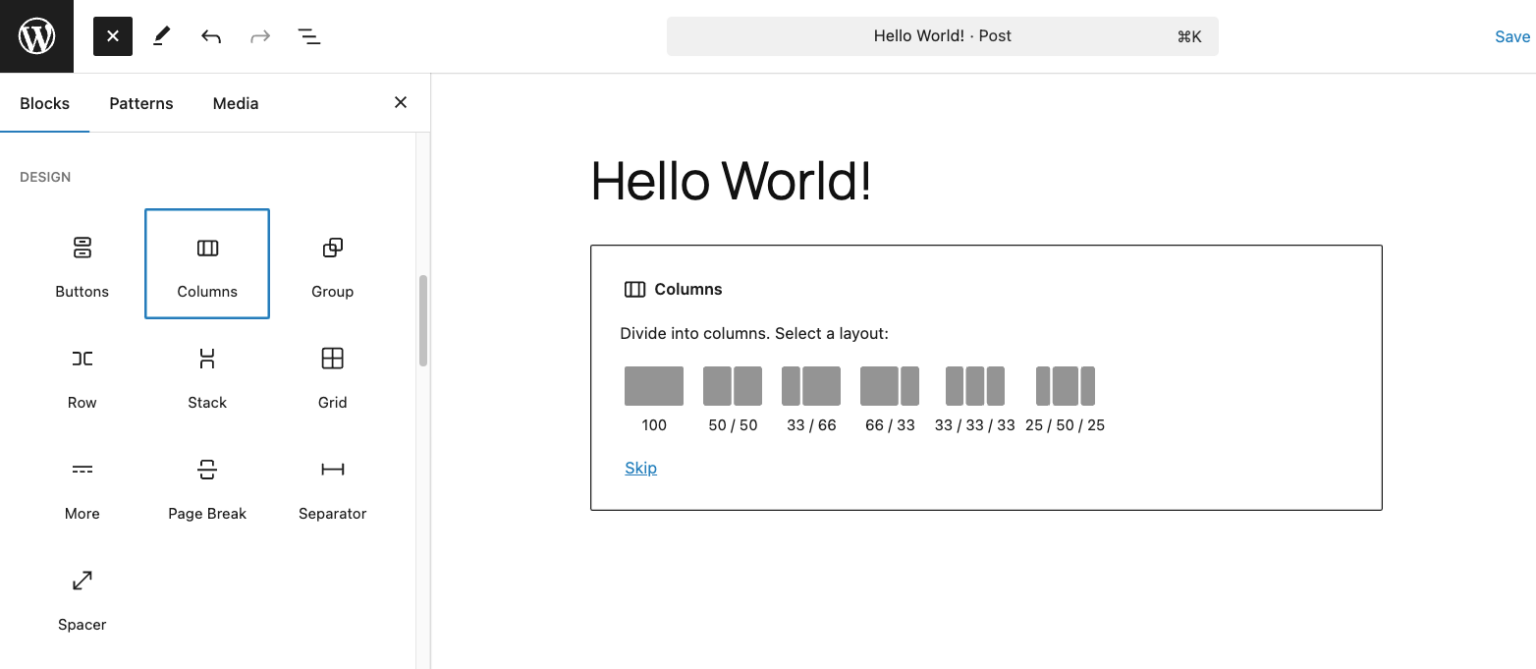Viewport: 1536px width, 669px height.
Task: Switch to the Media tab
Action: pos(235,103)
